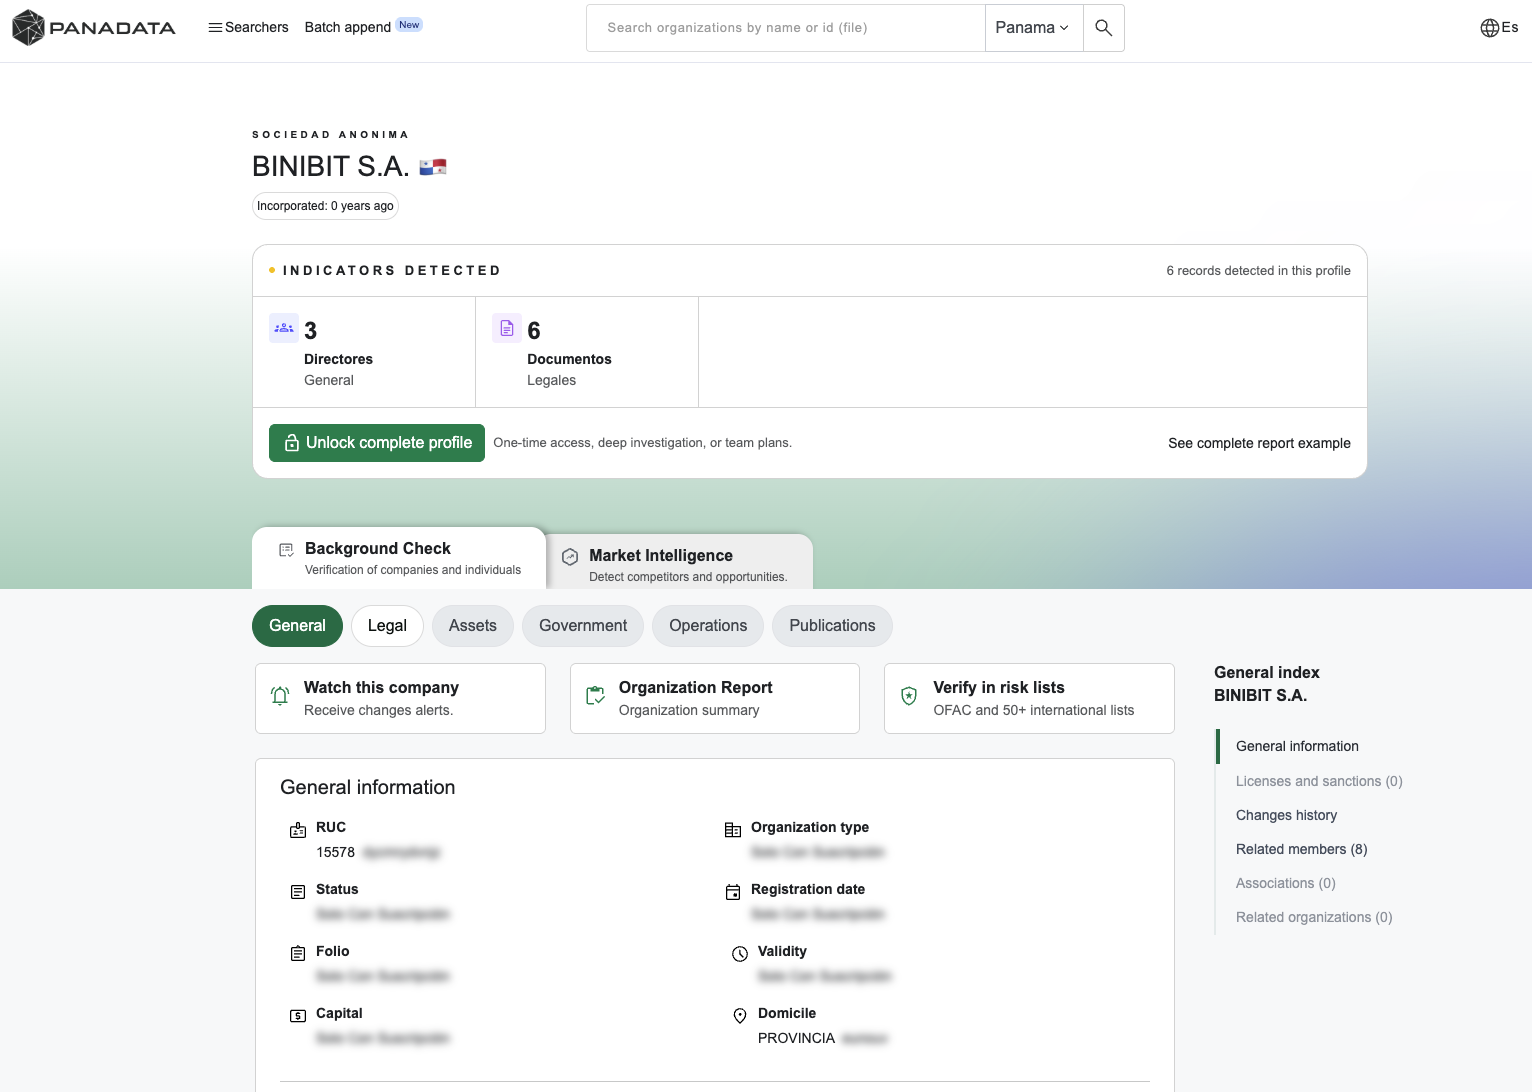Viewport: 1532px width, 1092px height.
Task: Click the Domicile location pin icon
Action: [x=740, y=1016]
